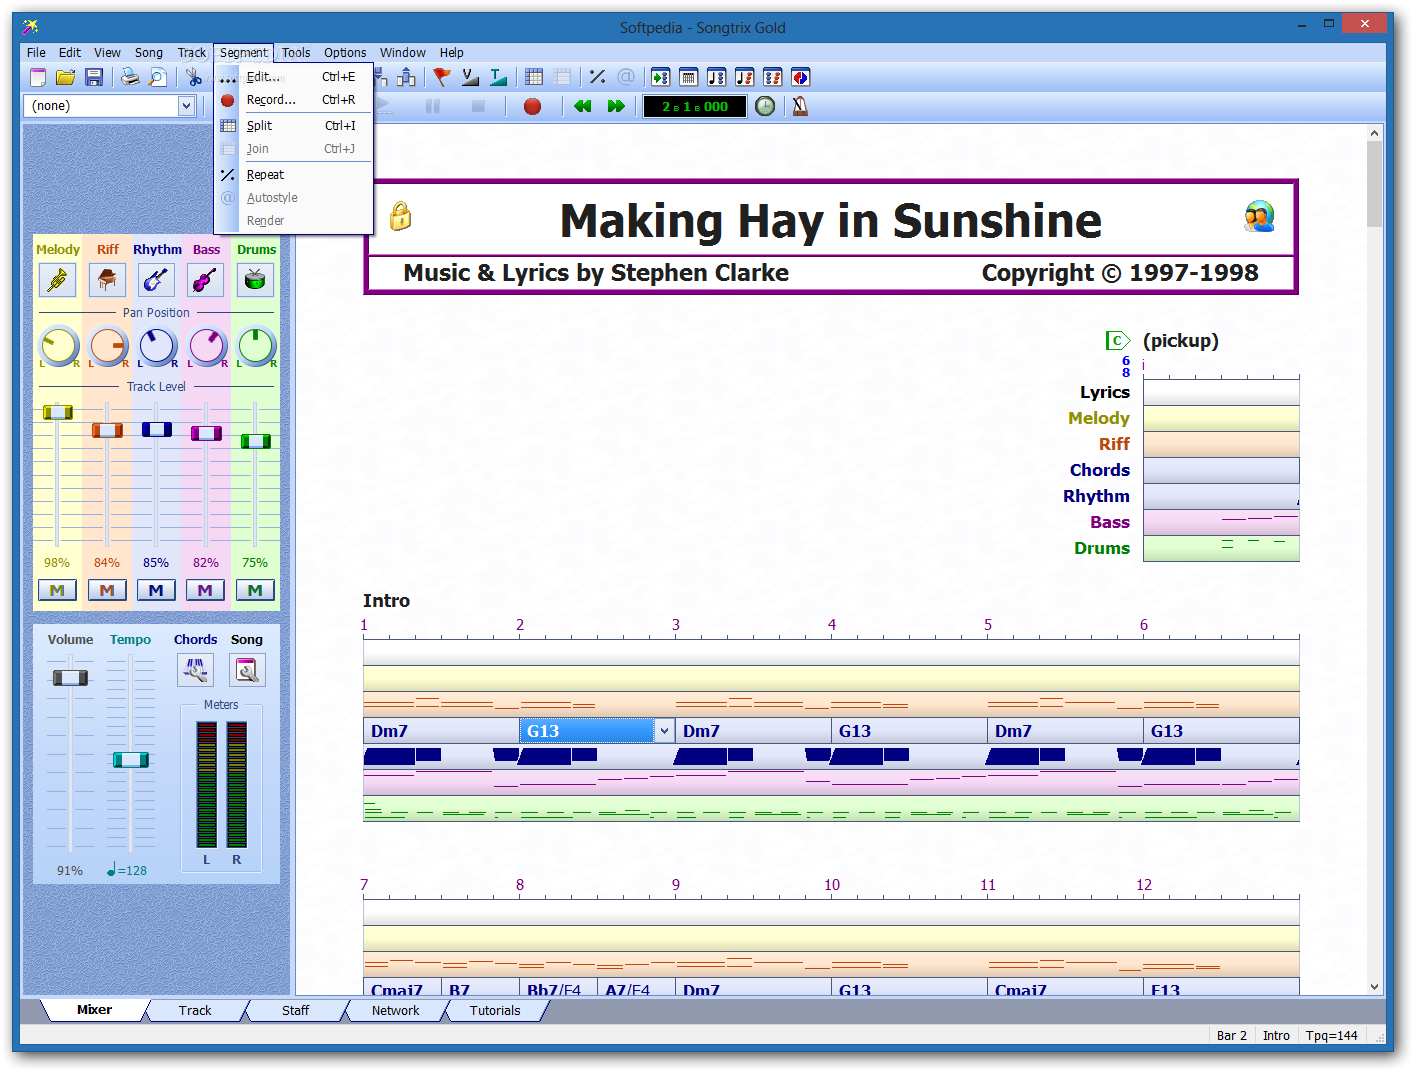Choose Record... in Segment menu
Image resolution: width=1414 pixels, height=1072 pixels.
click(294, 100)
